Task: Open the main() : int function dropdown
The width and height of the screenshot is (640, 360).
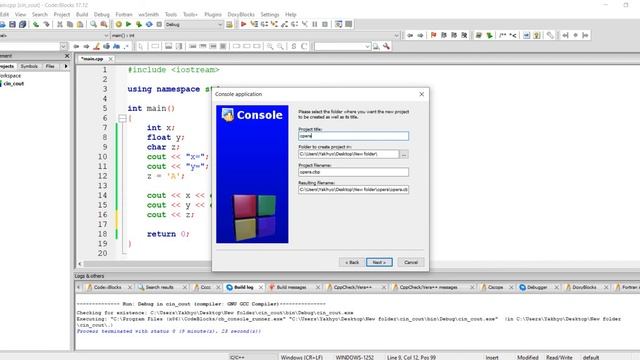Action: coord(396,36)
